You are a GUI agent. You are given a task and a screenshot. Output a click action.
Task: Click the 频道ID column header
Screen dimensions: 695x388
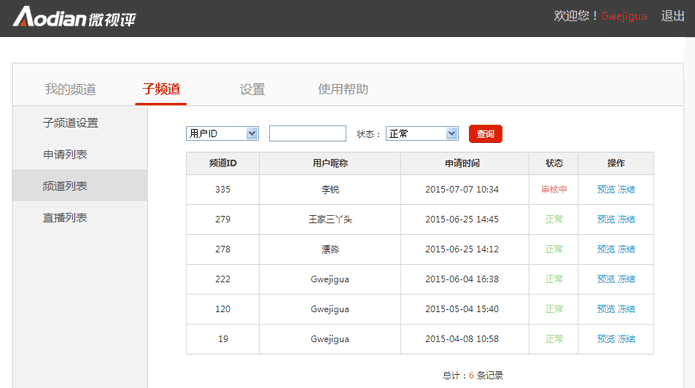pyautogui.click(x=223, y=163)
